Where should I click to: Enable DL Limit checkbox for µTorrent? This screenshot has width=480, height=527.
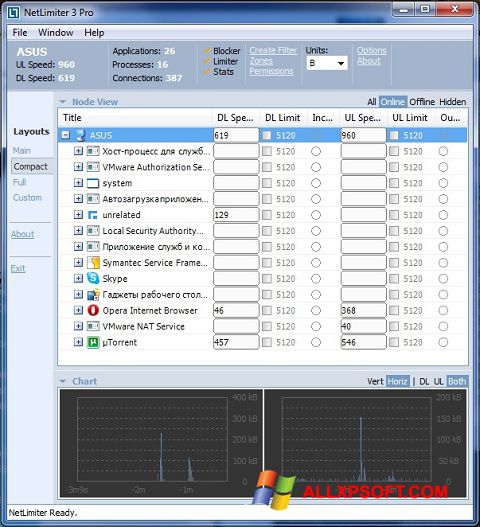(x=267, y=342)
